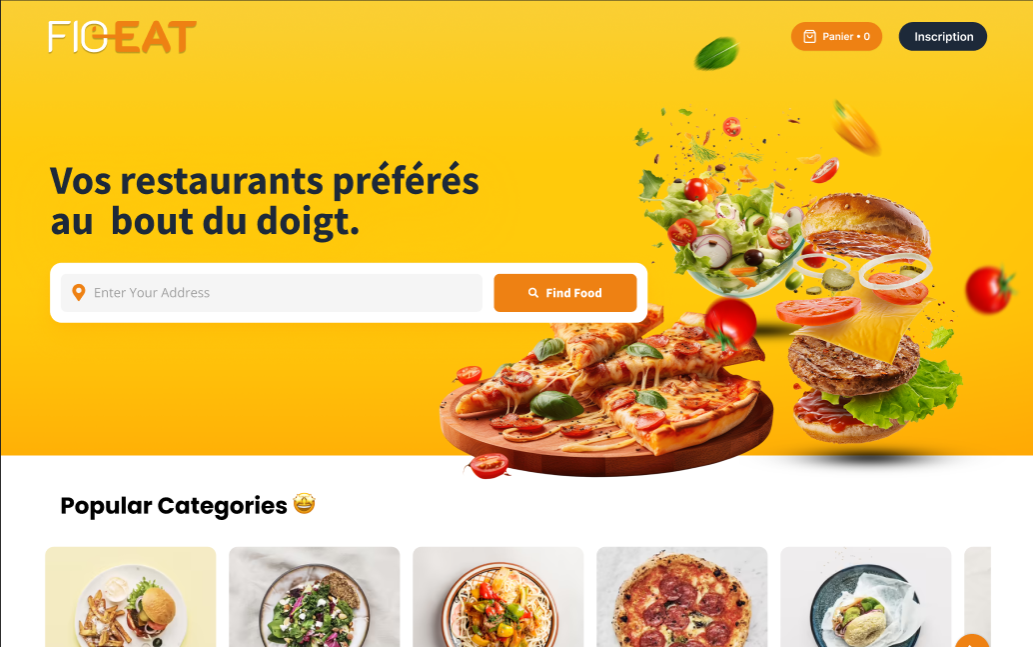Image resolution: width=1033 pixels, height=647 pixels.
Task: Click the headline Vos restaurants préférés
Action: (264, 181)
